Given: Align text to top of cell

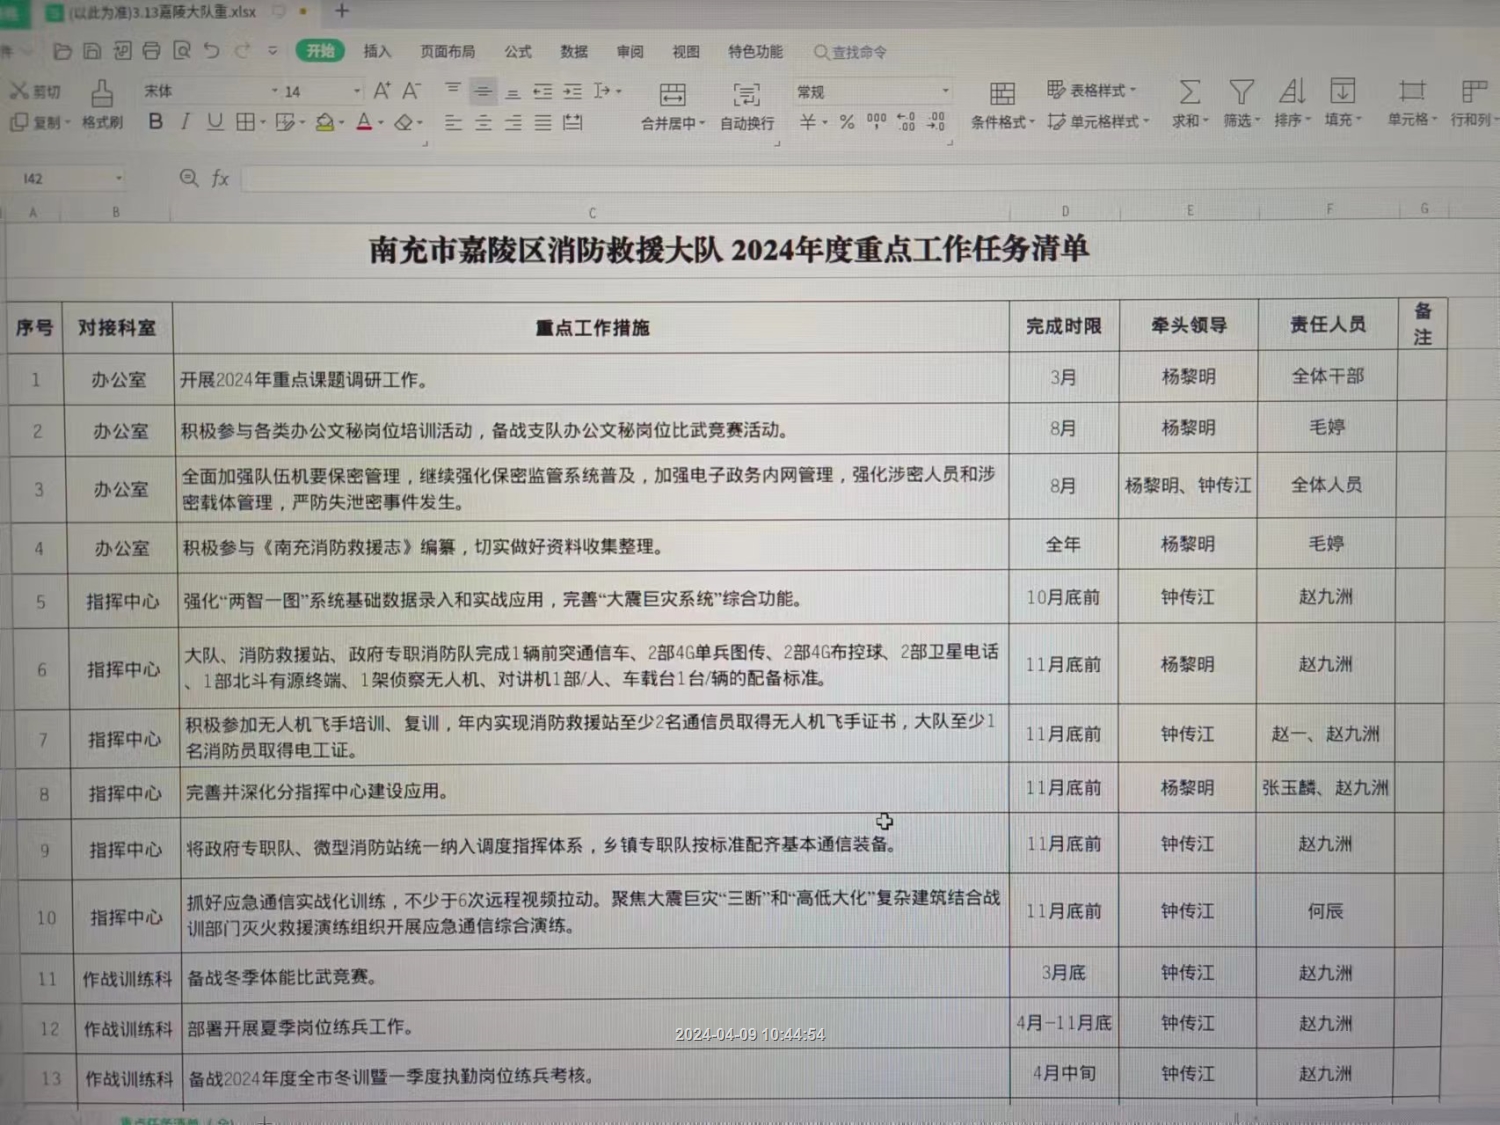Looking at the screenshot, I should tap(453, 91).
